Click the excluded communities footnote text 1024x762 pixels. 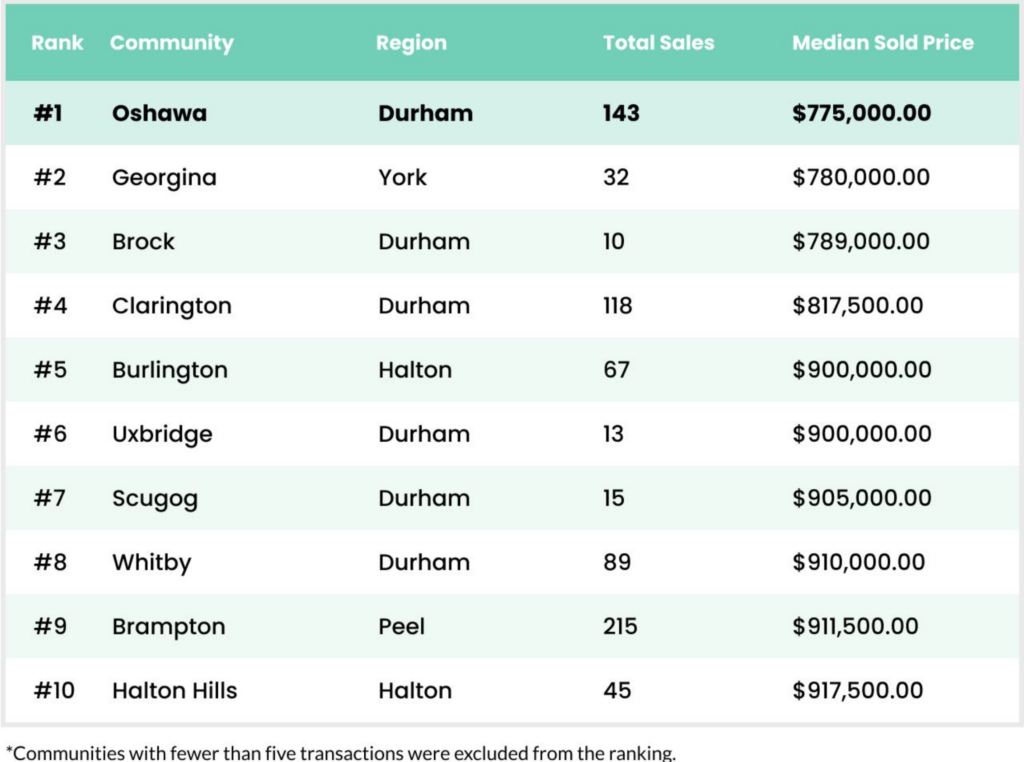click(x=341, y=752)
